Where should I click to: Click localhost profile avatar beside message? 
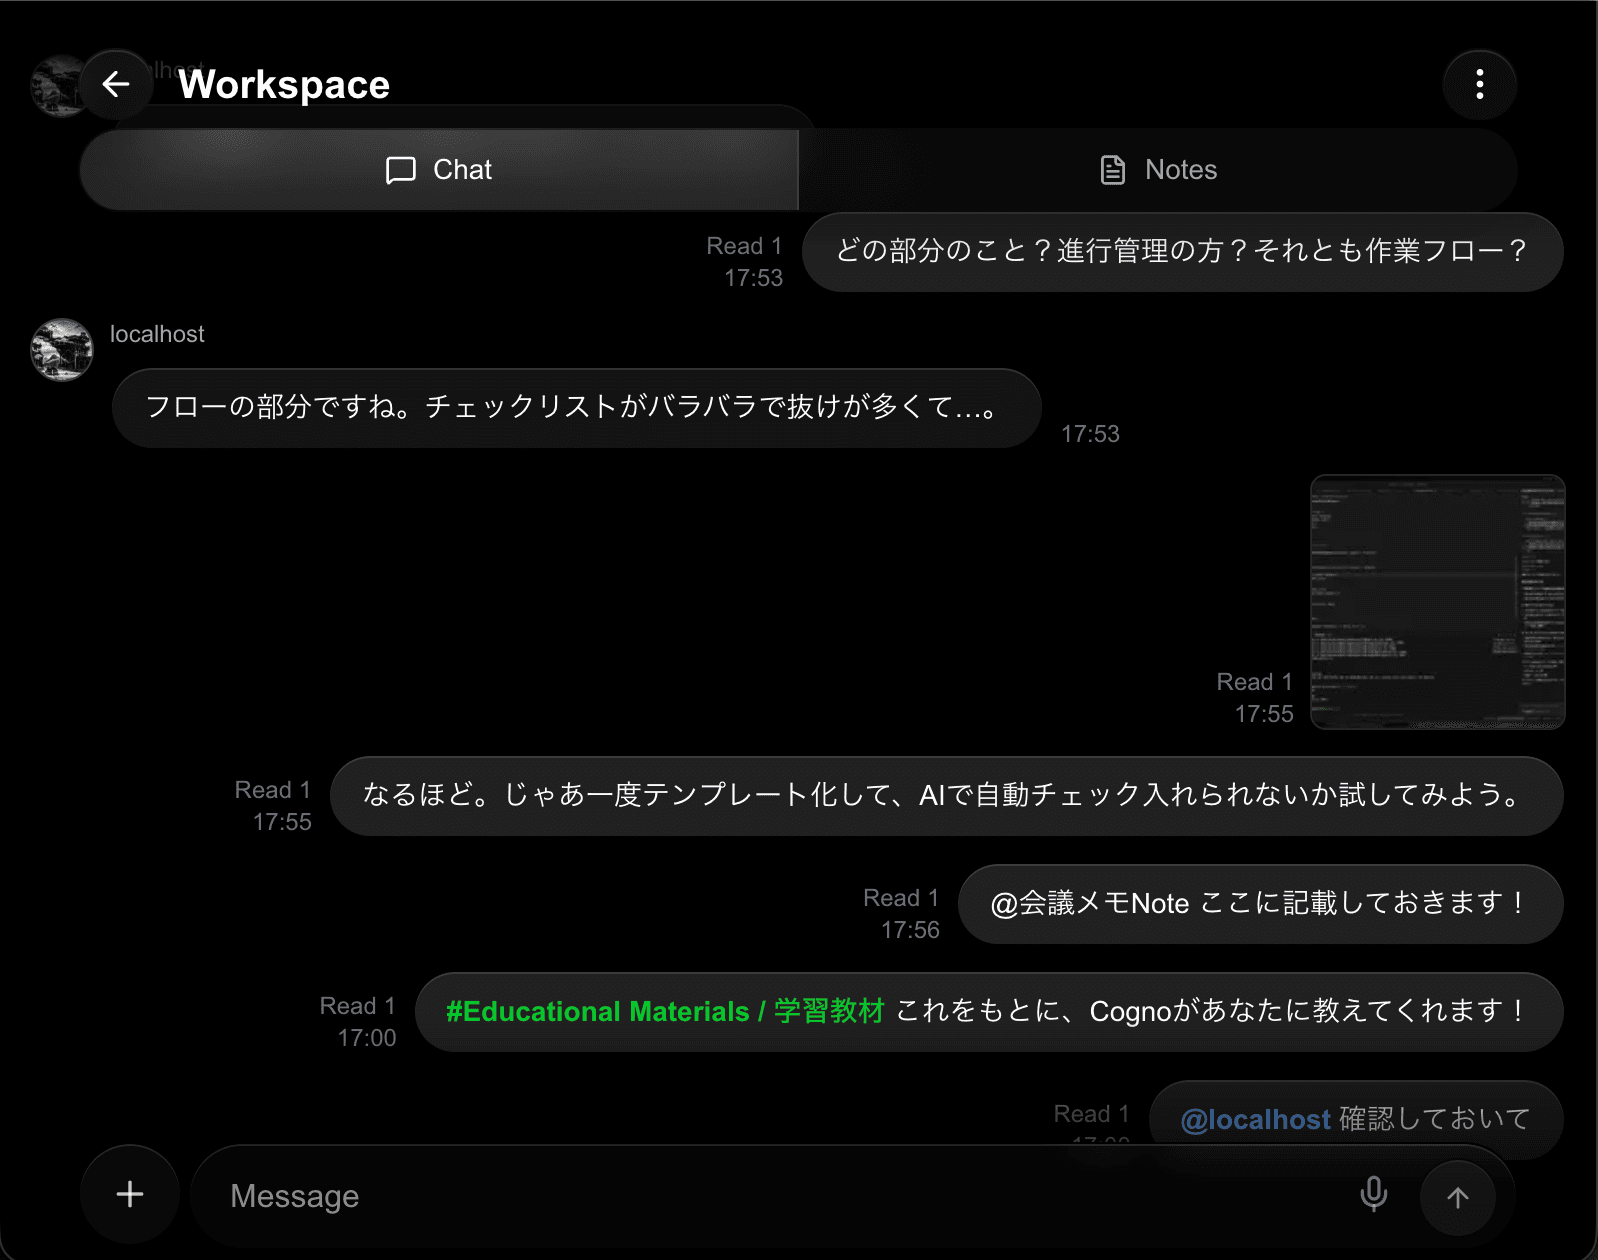point(62,350)
